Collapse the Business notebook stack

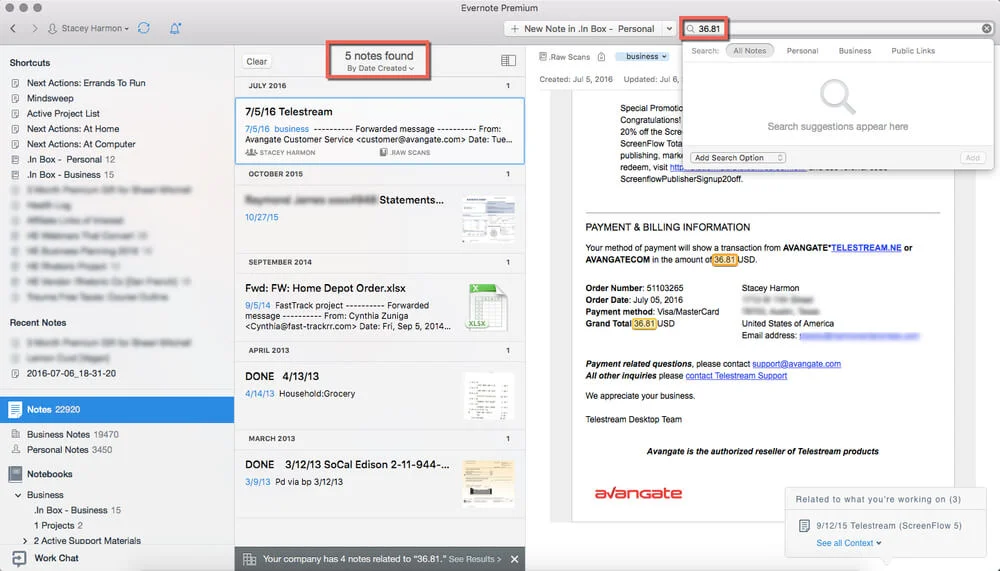pos(18,494)
